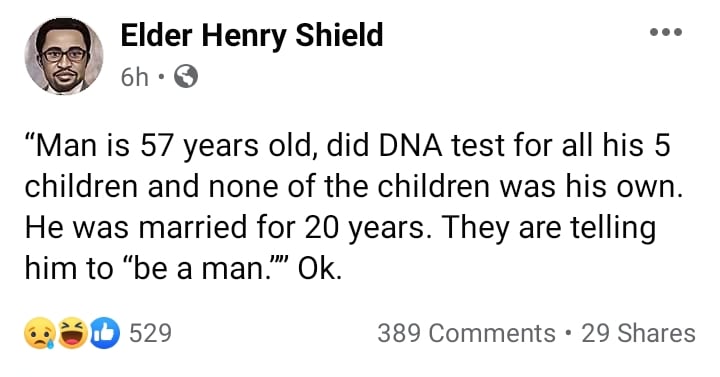Click the line "He was married for 20 years"
The width and height of the screenshot is (720, 377).
tap(340, 228)
